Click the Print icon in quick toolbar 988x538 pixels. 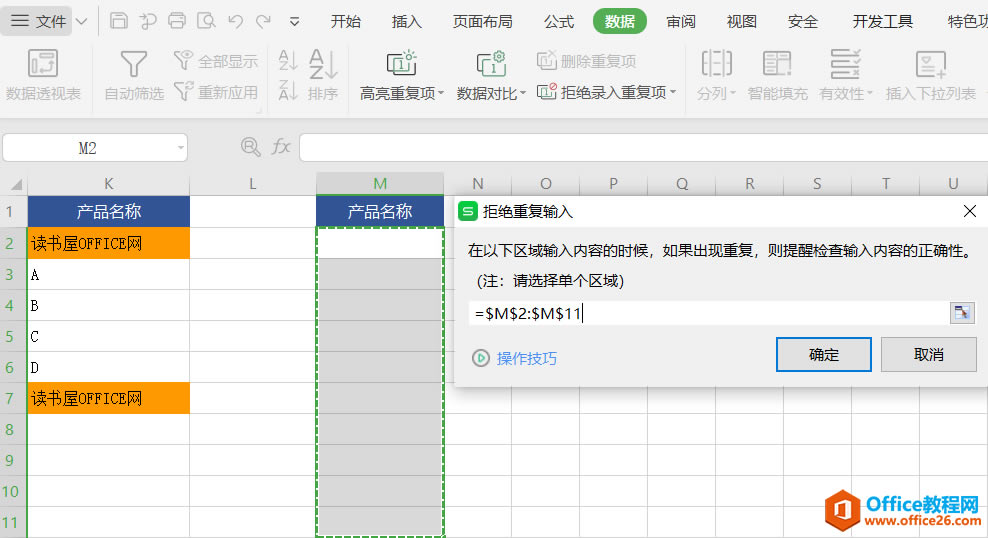pyautogui.click(x=177, y=21)
